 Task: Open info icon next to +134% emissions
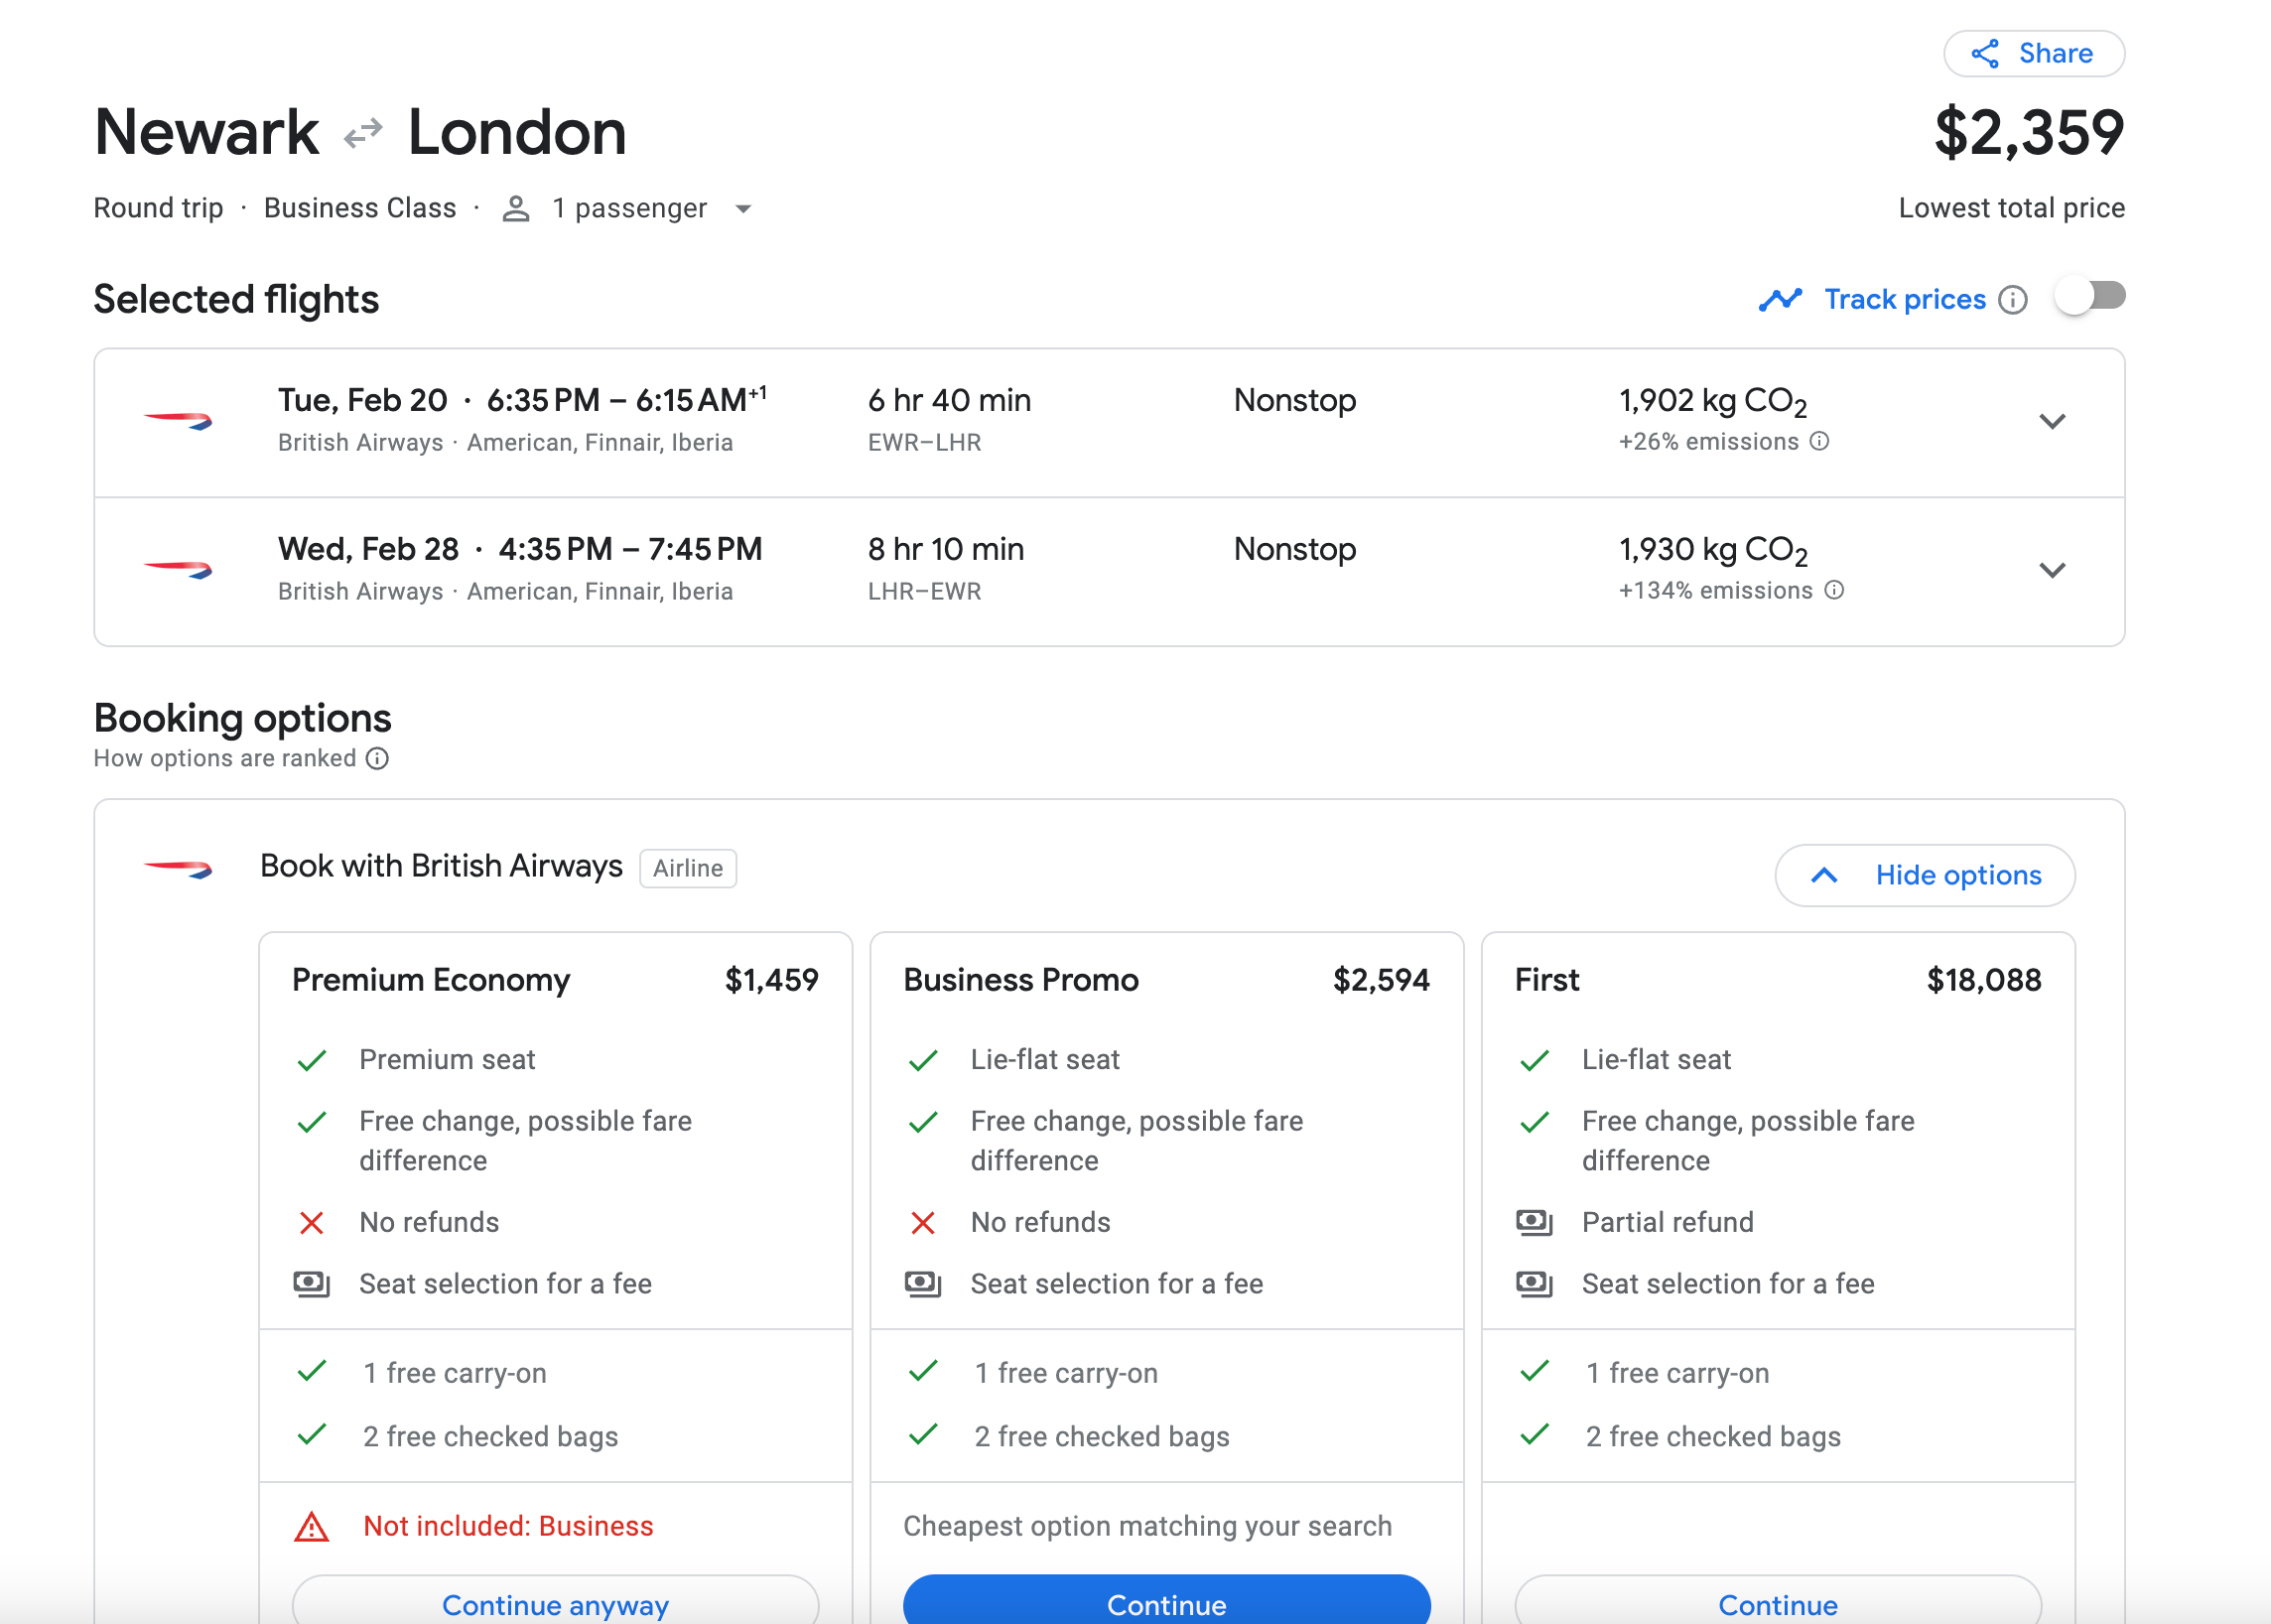1834,590
